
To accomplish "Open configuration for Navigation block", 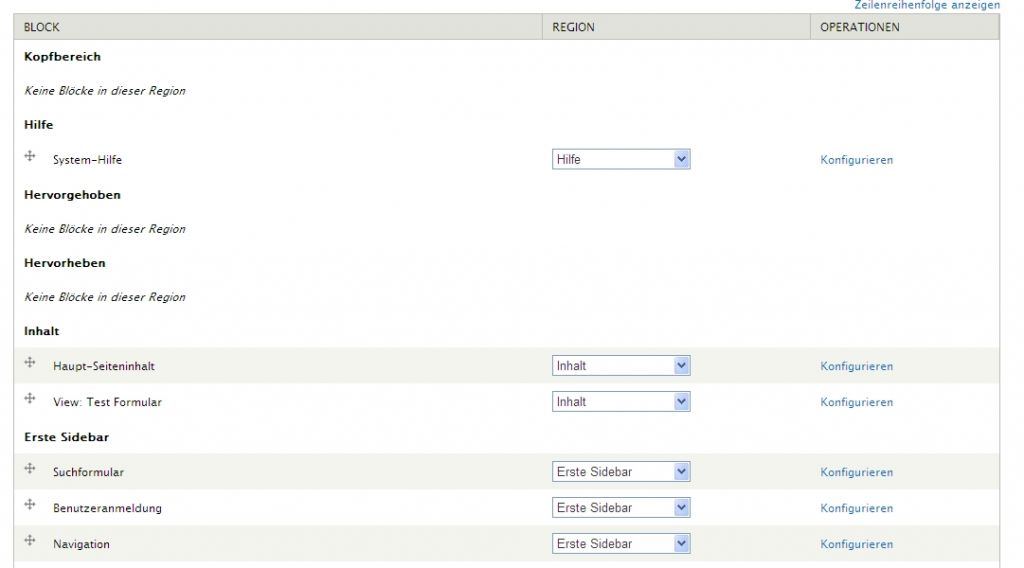I will click(856, 544).
